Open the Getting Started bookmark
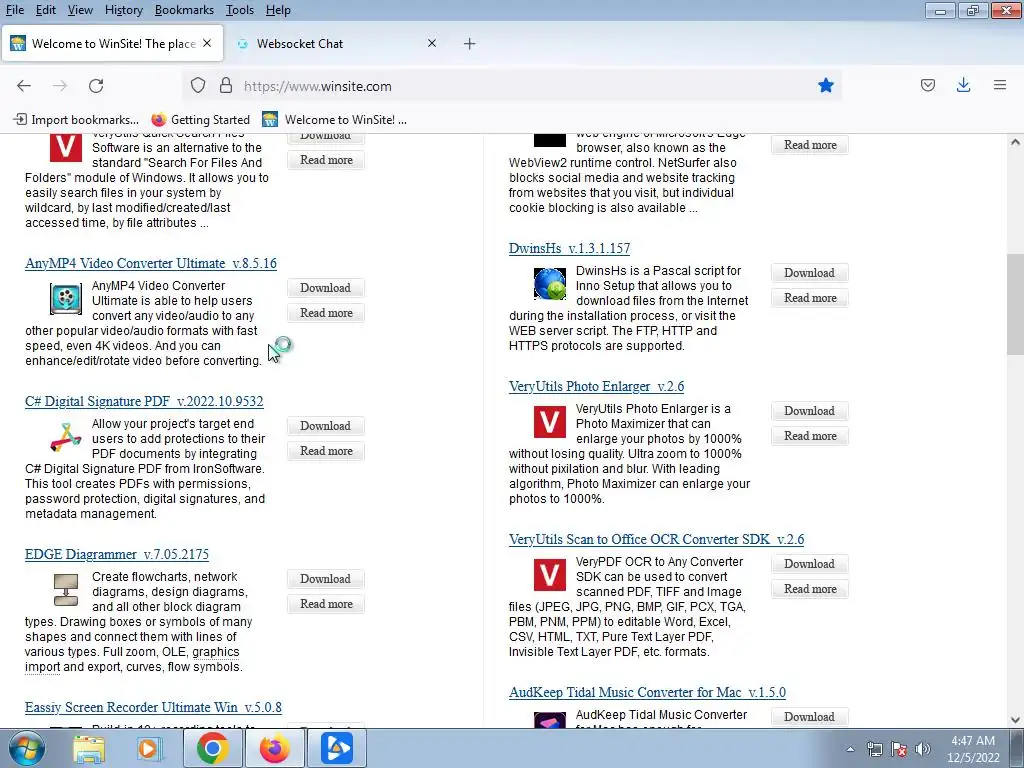Image resolution: width=1024 pixels, height=768 pixels. (200, 120)
